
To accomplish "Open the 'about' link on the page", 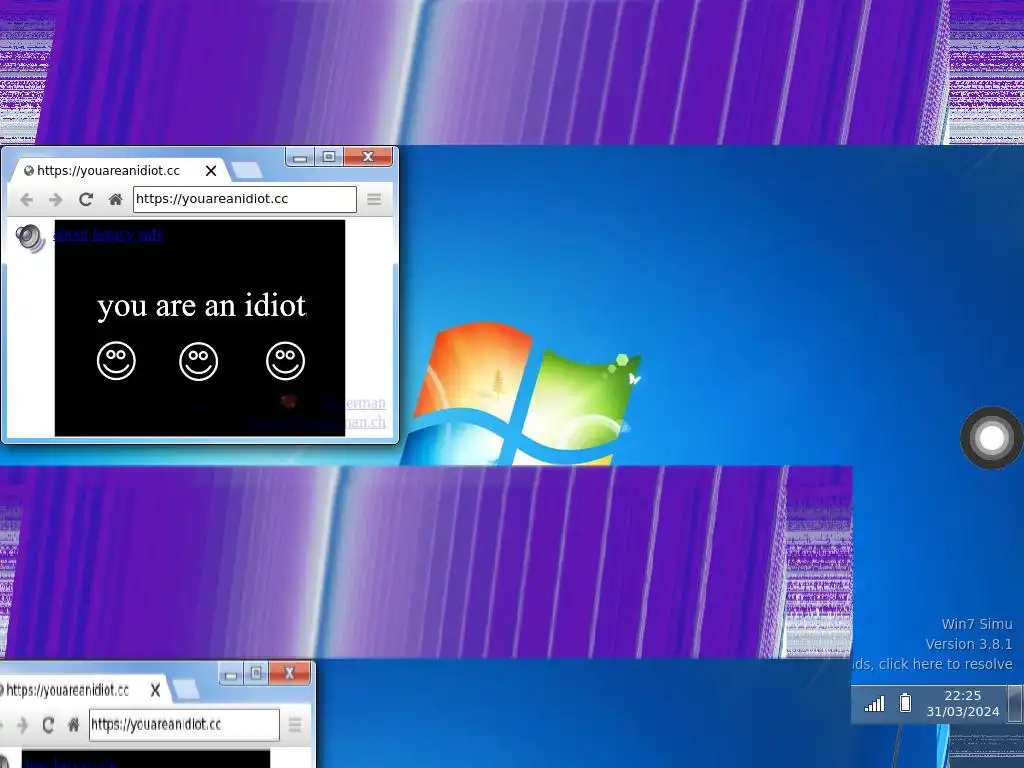I will pos(71,234).
